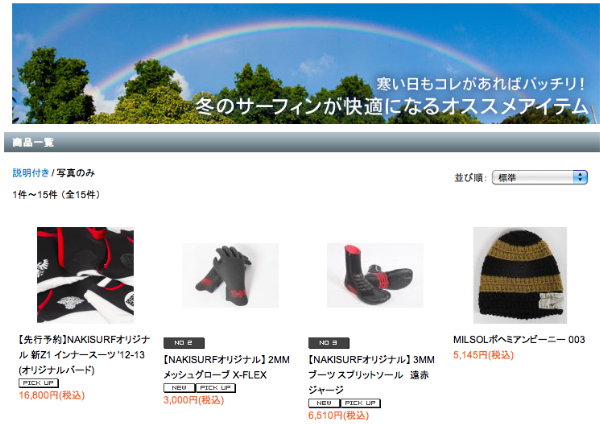The image size is (600, 425).
Task: Click the NEW badge under mesh glove
Action: [179, 388]
